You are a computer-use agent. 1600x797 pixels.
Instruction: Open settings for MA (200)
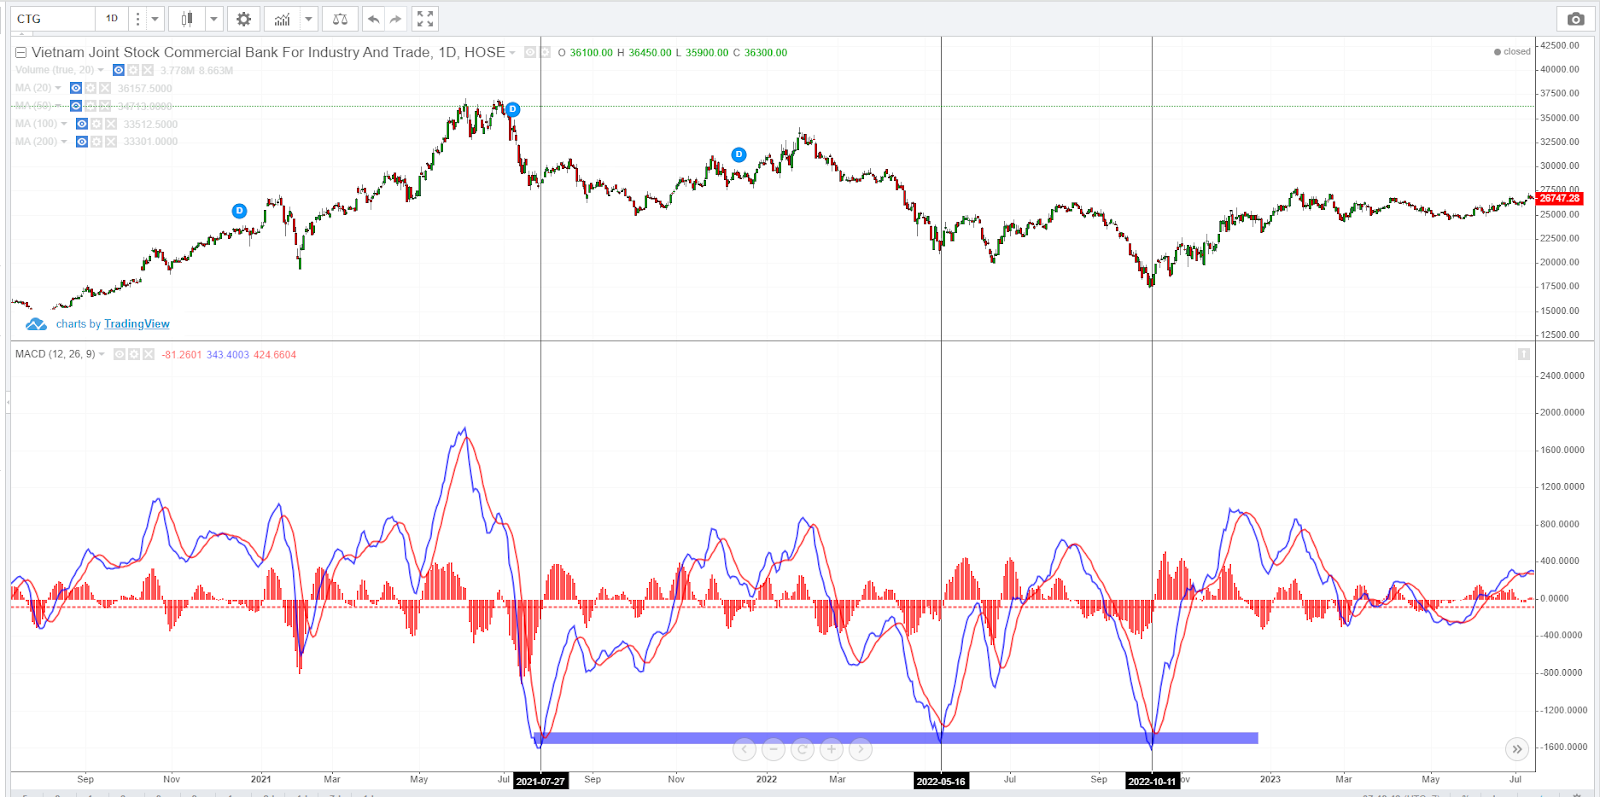click(x=96, y=142)
